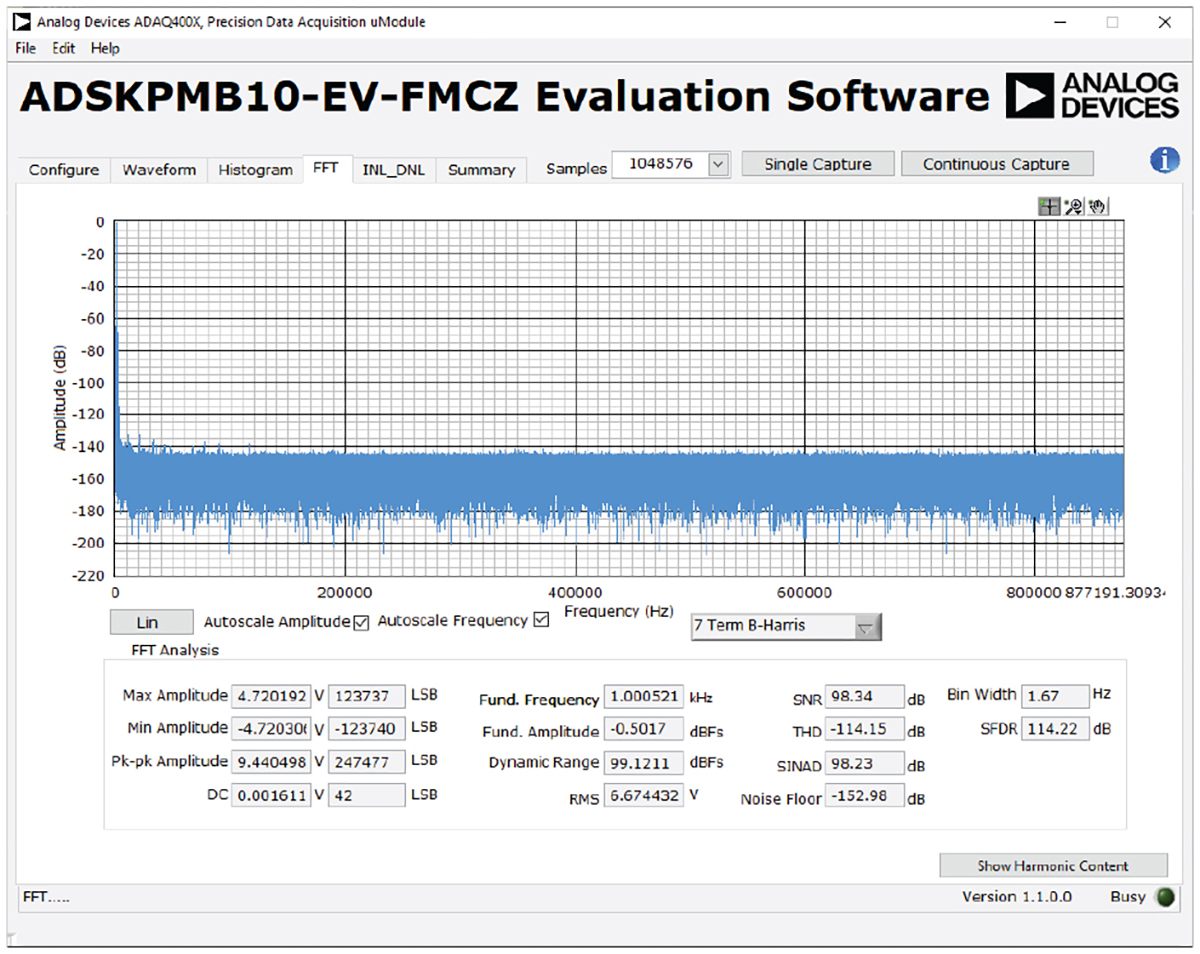Open the 7 Term B-Harris window dropdown
Screen dimensions: 1200x954
[x=867, y=627]
